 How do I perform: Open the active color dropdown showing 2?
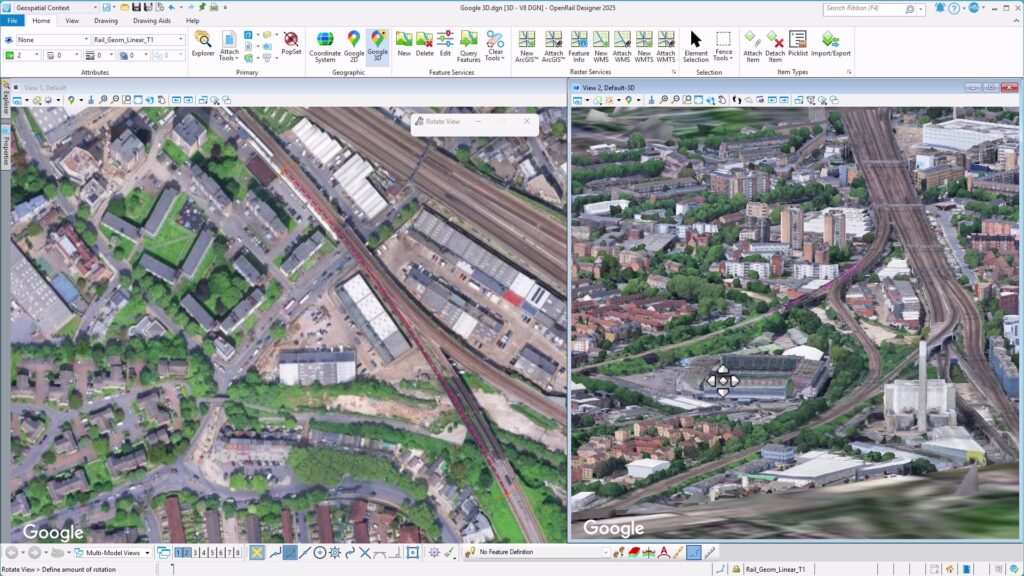(x=23, y=56)
